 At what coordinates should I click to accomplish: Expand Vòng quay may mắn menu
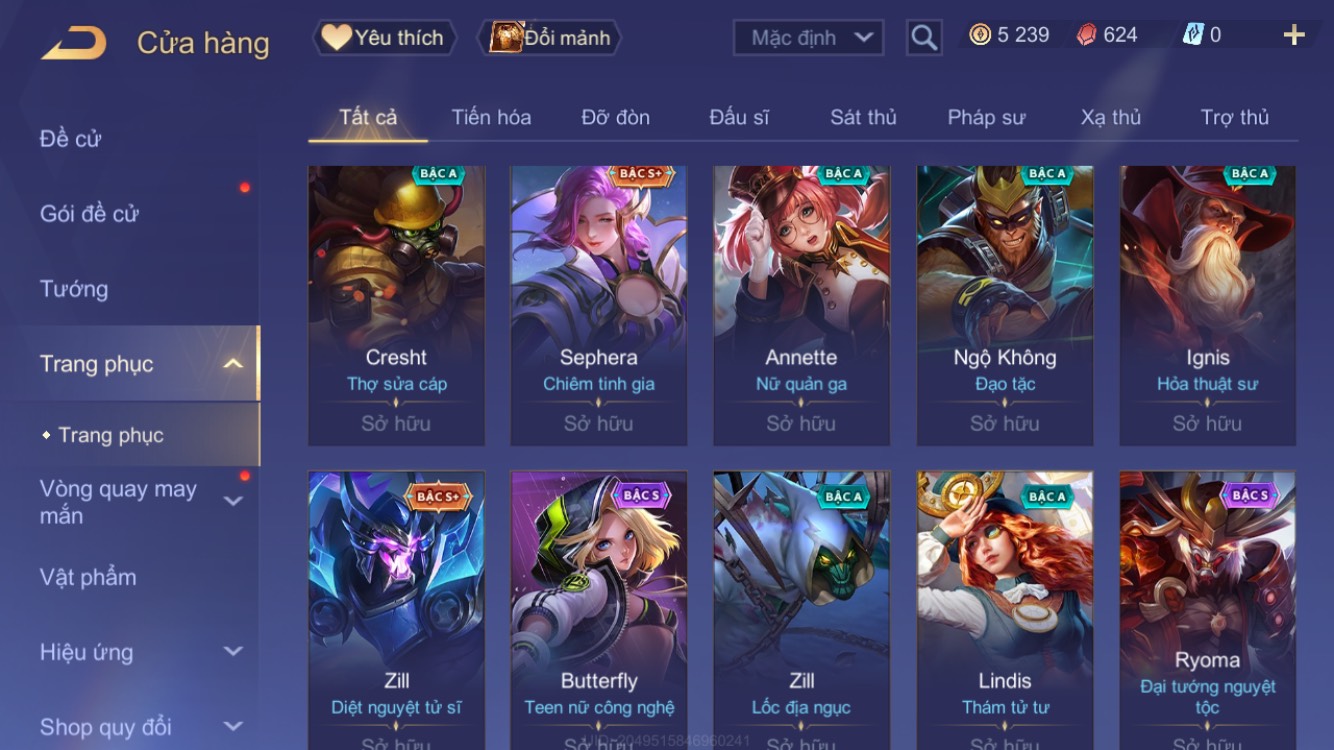(x=233, y=501)
